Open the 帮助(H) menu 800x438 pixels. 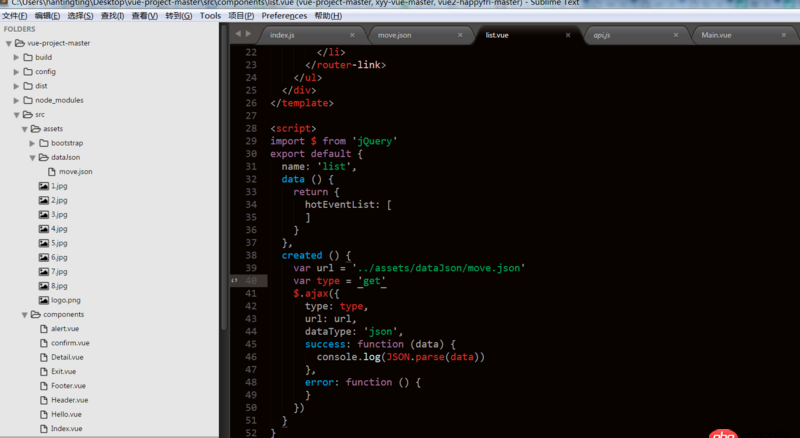click(x=328, y=16)
